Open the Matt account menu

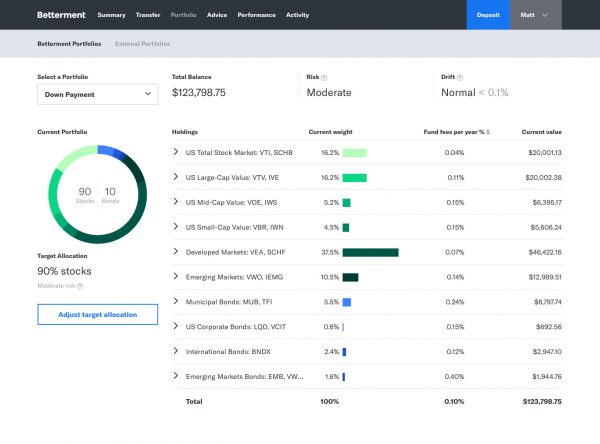click(x=535, y=15)
